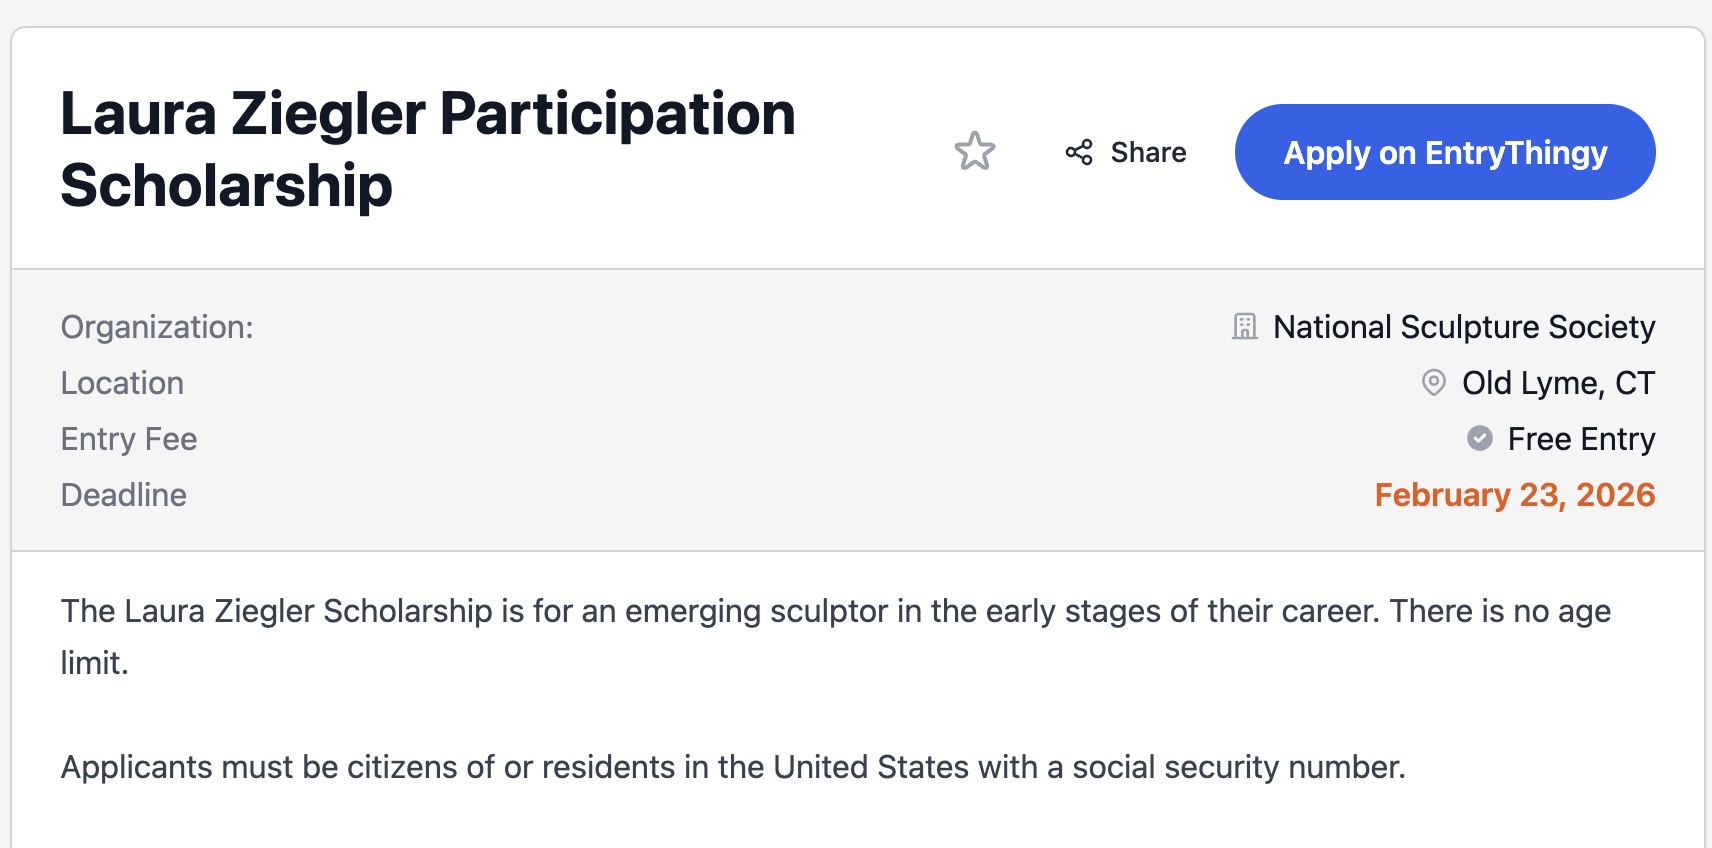Click the word Scholarship in the heading

pyautogui.click(x=227, y=186)
